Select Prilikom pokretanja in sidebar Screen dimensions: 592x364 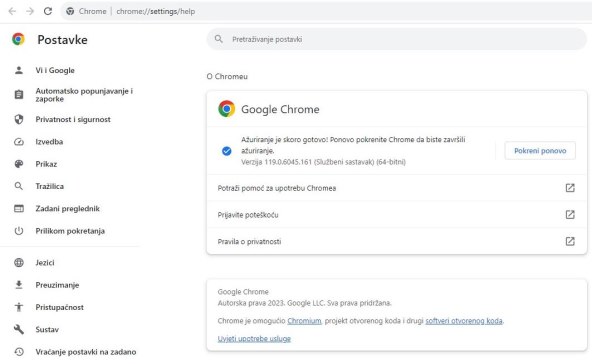tap(70, 231)
